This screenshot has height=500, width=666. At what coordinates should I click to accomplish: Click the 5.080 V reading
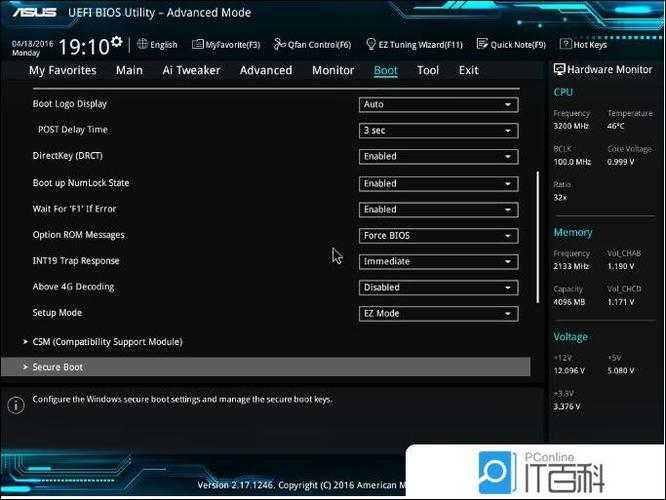point(621,371)
